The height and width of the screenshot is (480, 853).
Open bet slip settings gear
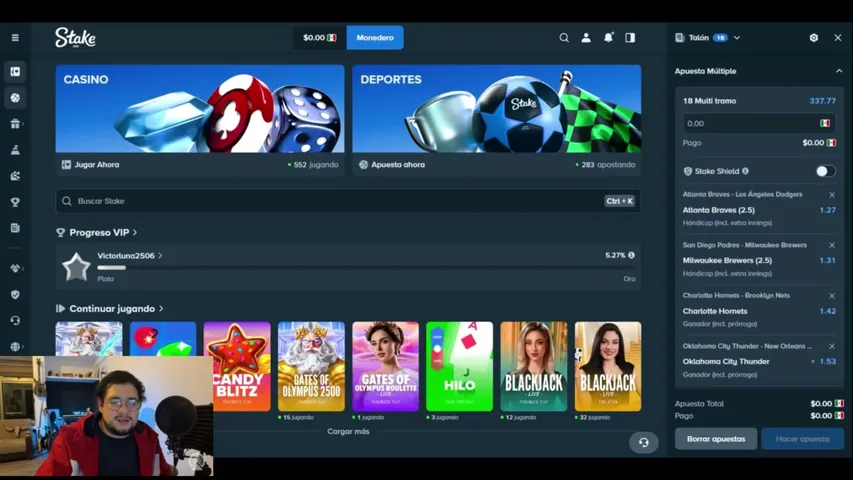(x=814, y=38)
